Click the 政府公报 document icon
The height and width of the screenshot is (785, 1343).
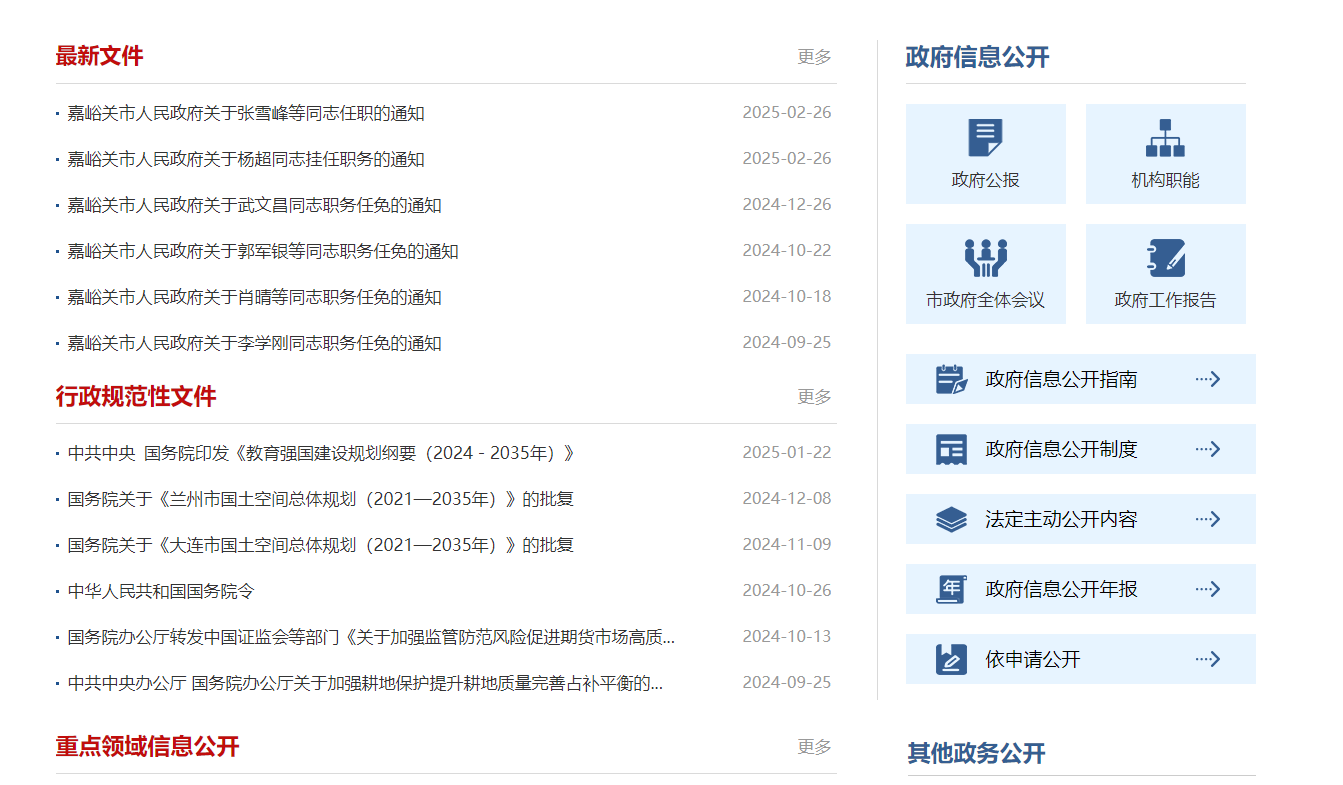point(985,138)
